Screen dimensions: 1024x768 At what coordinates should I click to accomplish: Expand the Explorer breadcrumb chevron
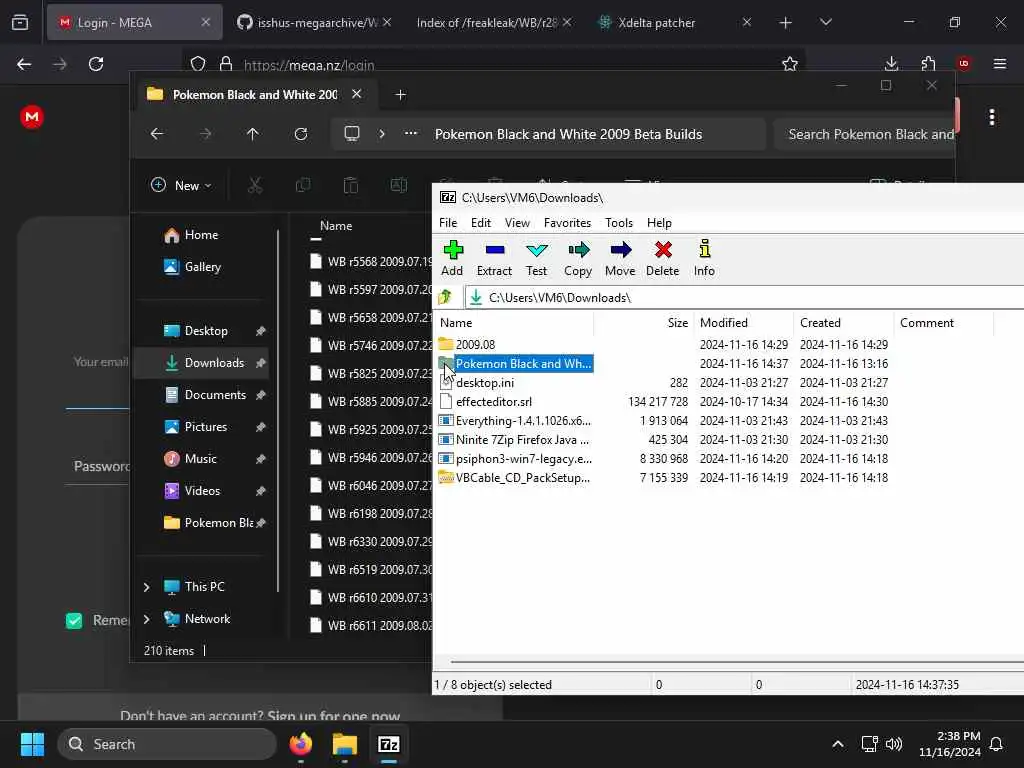[382, 134]
